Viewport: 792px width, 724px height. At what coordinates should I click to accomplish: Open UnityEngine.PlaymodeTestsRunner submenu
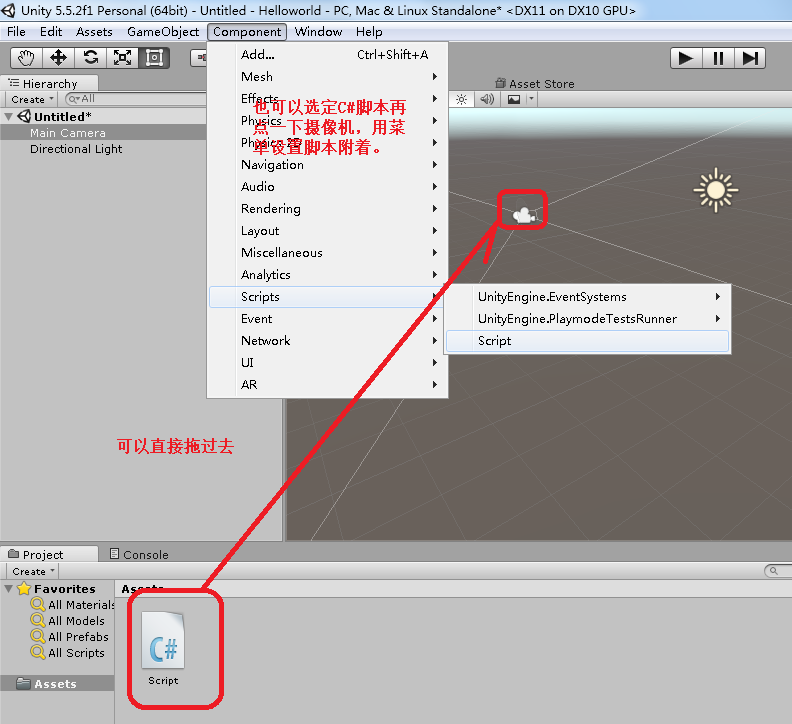(587, 319)
